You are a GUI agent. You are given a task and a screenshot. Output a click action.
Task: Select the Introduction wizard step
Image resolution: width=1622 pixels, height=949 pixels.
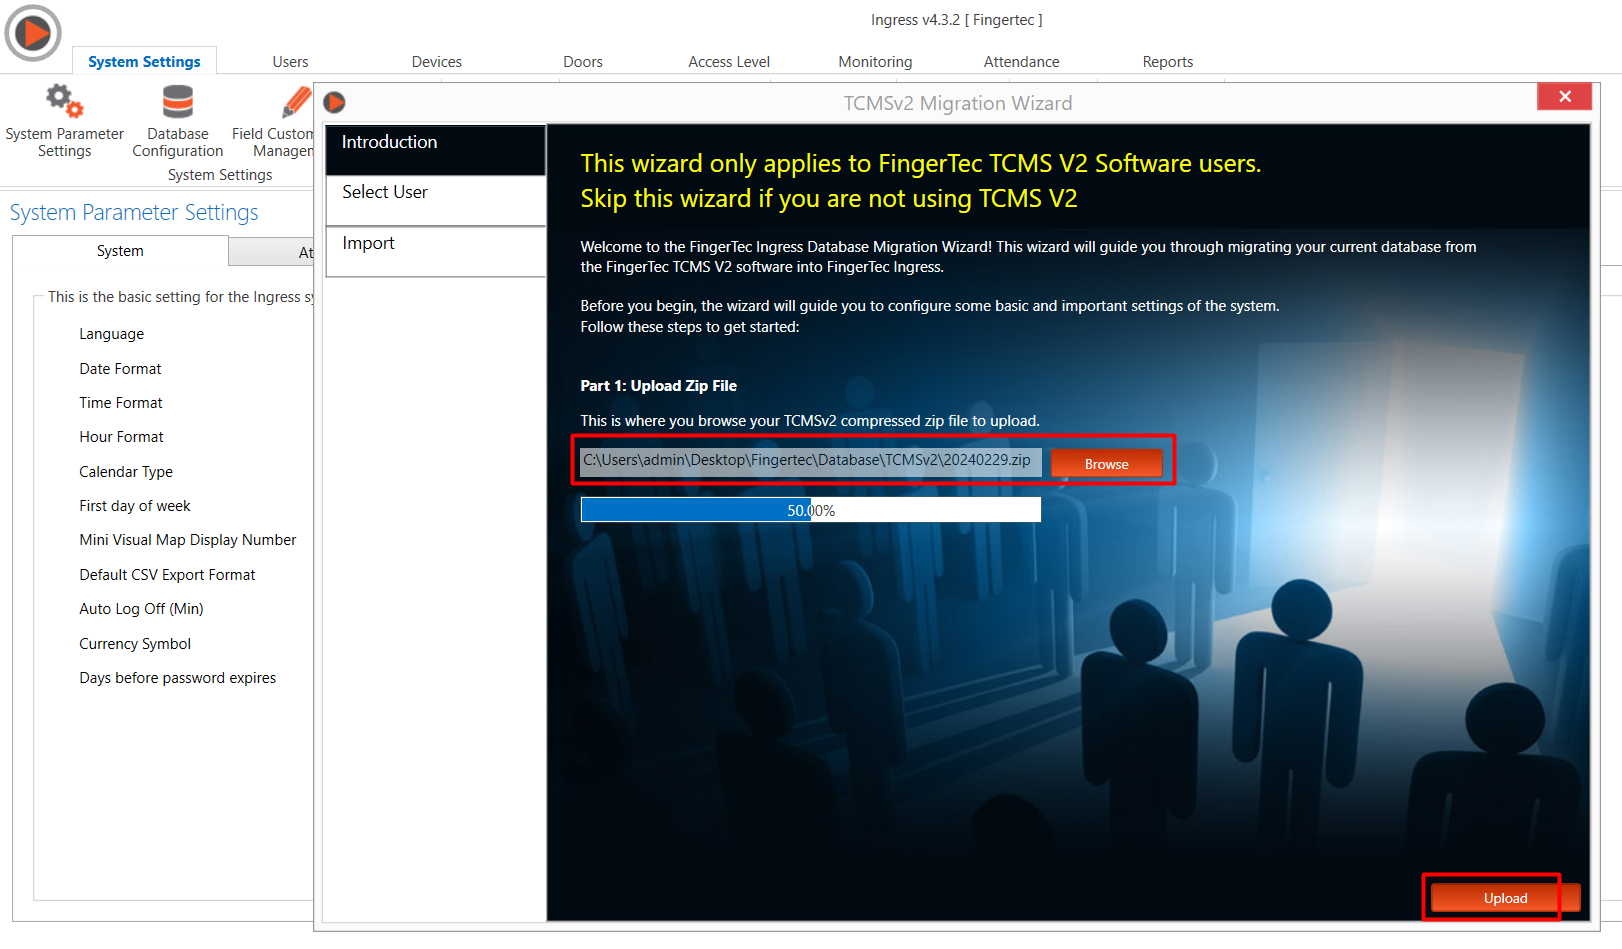pyautogui.click(x=435, y=149)
